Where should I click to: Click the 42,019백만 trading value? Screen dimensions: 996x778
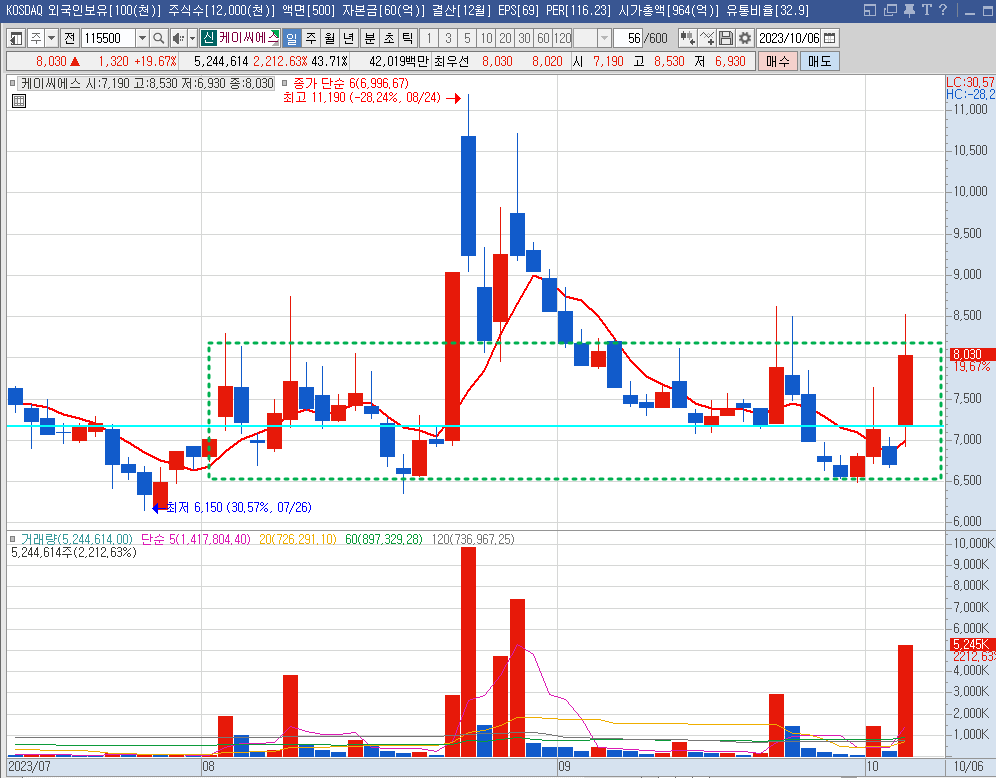click(399, 62)
